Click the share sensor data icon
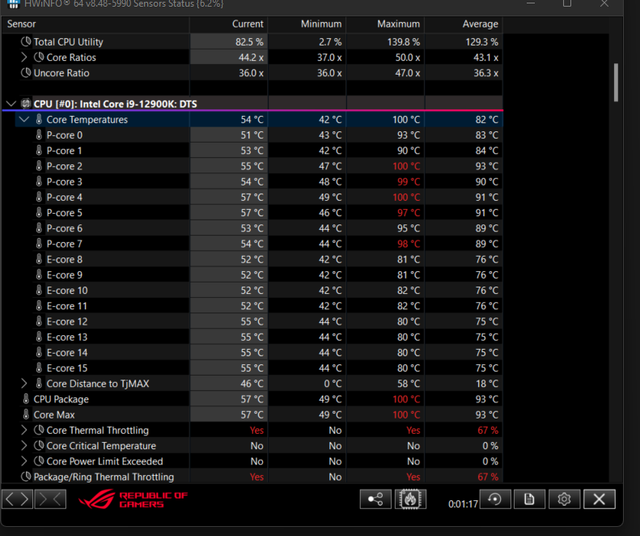Screen dimensions: 640x536 [x=376, y=499]
